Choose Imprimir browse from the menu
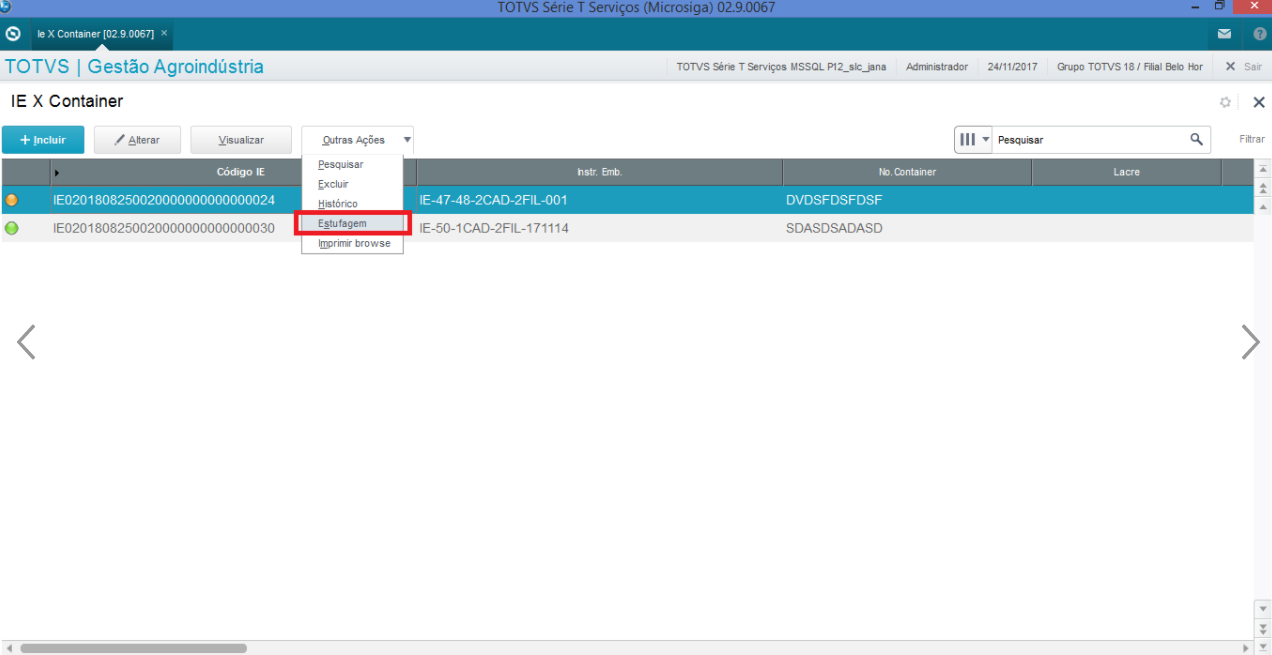The image size is (1272, 655). click(x=352, y=243)
